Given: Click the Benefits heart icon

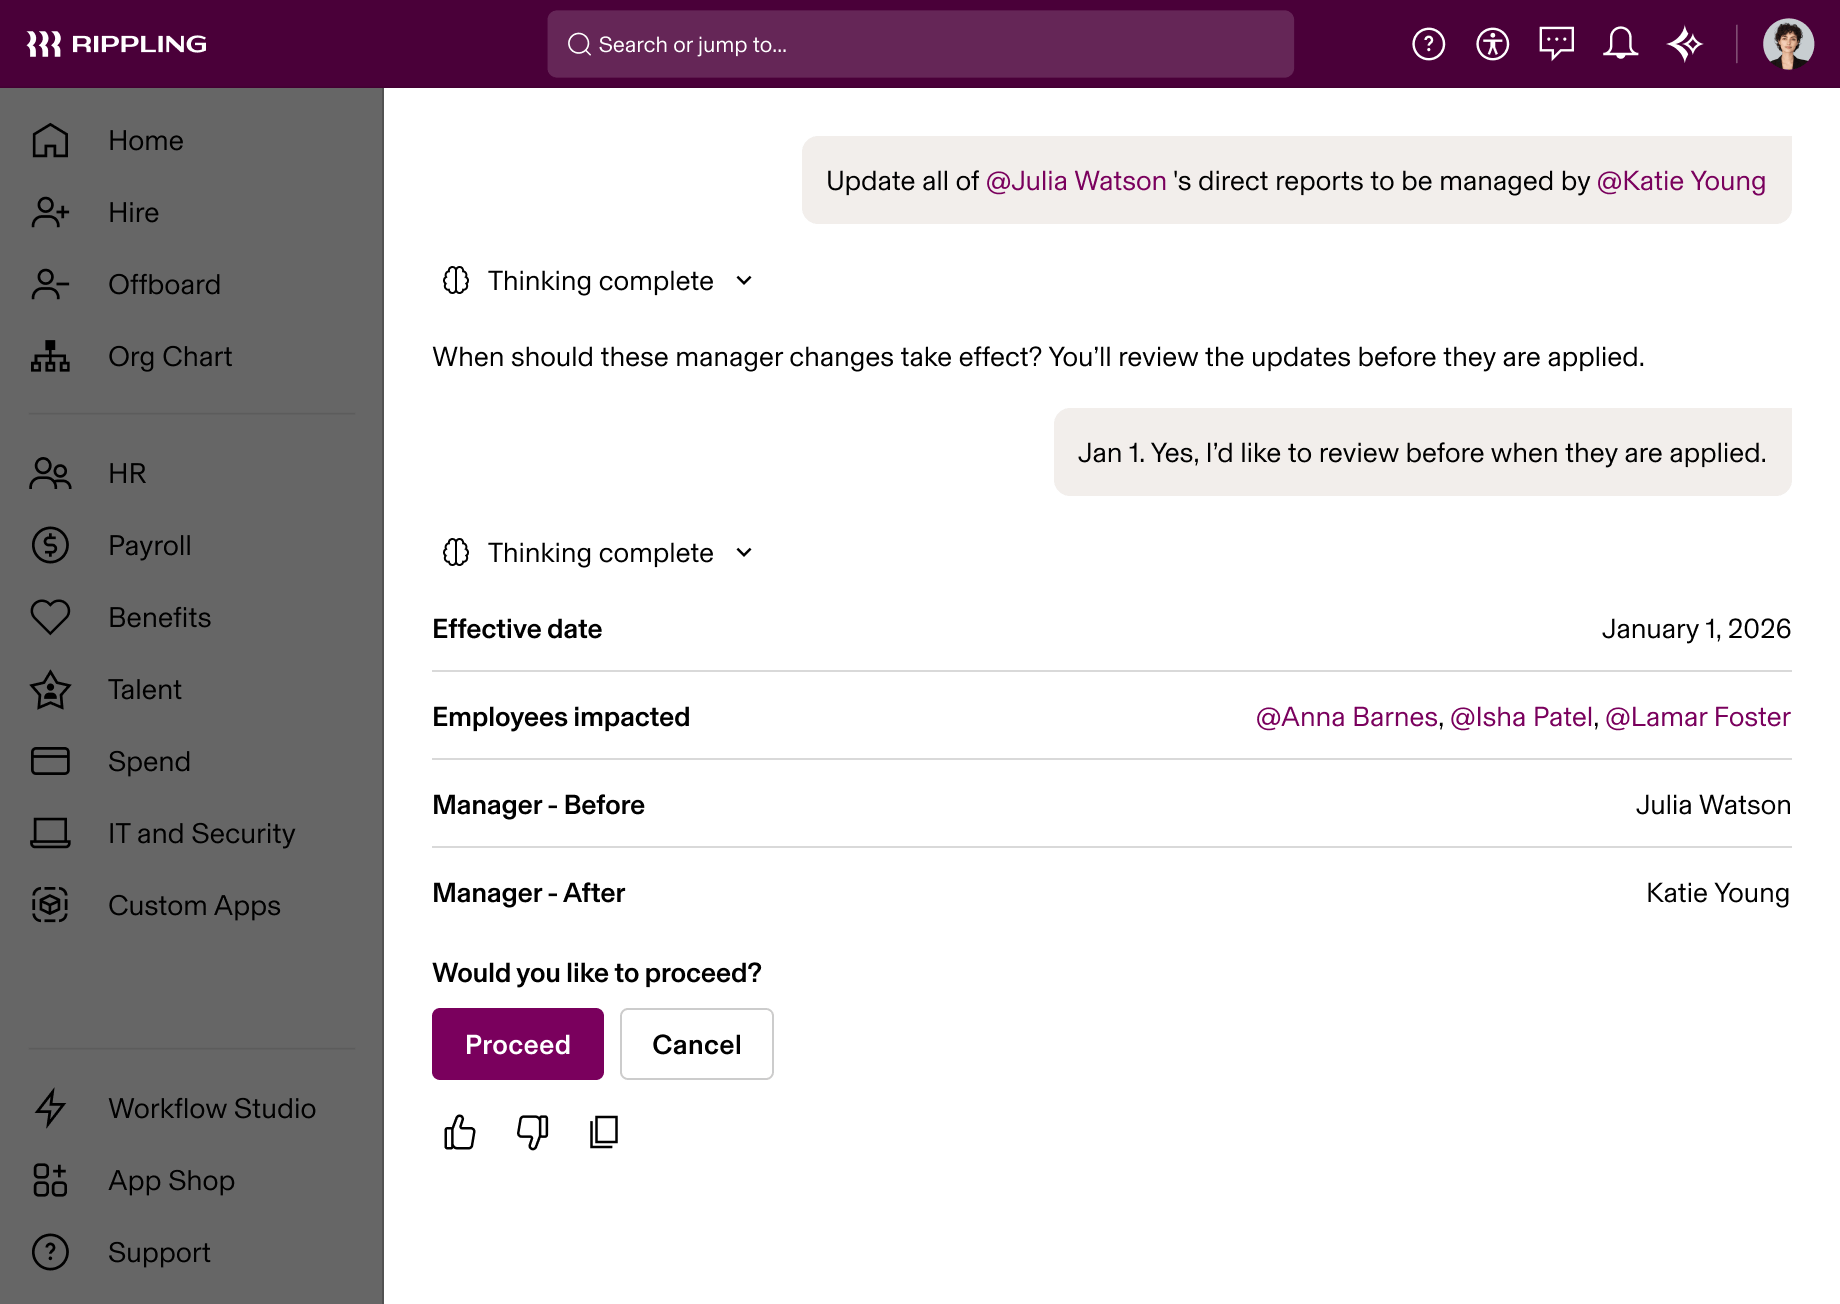Looking at the screenshot, I should pyautogui.click(x=50, y=617).
